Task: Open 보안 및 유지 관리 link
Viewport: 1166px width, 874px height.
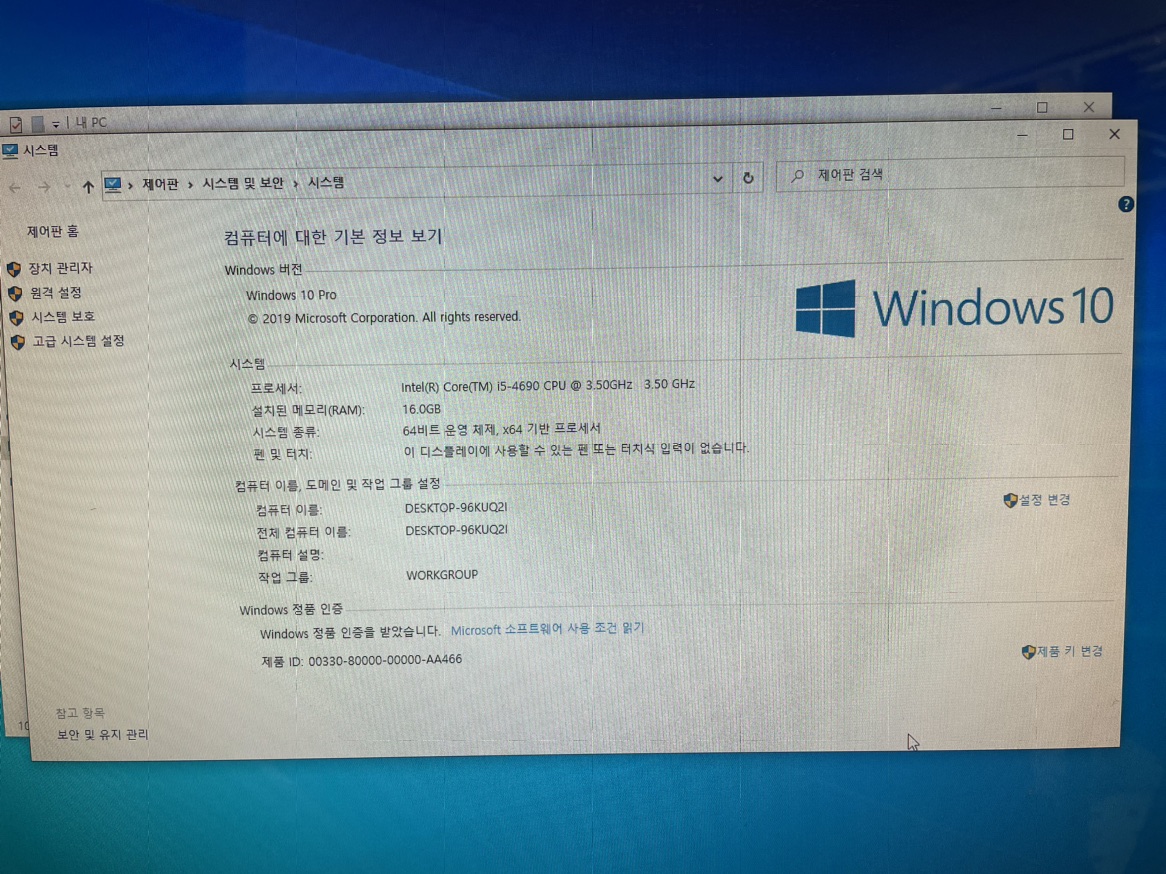Action: pyautogui.click(x=103, y=734)
